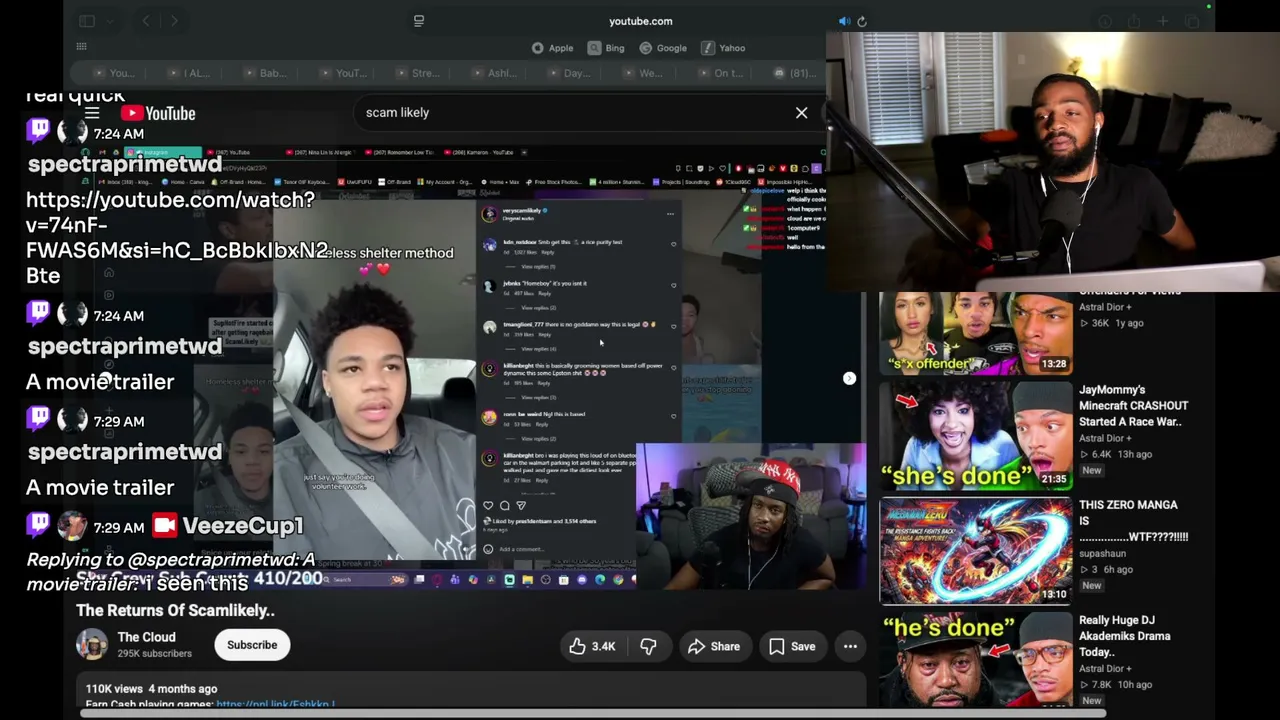Open Safari's downloads icon in the toolbar
Screen dimensions: 1280x720
pos(1105,21)
